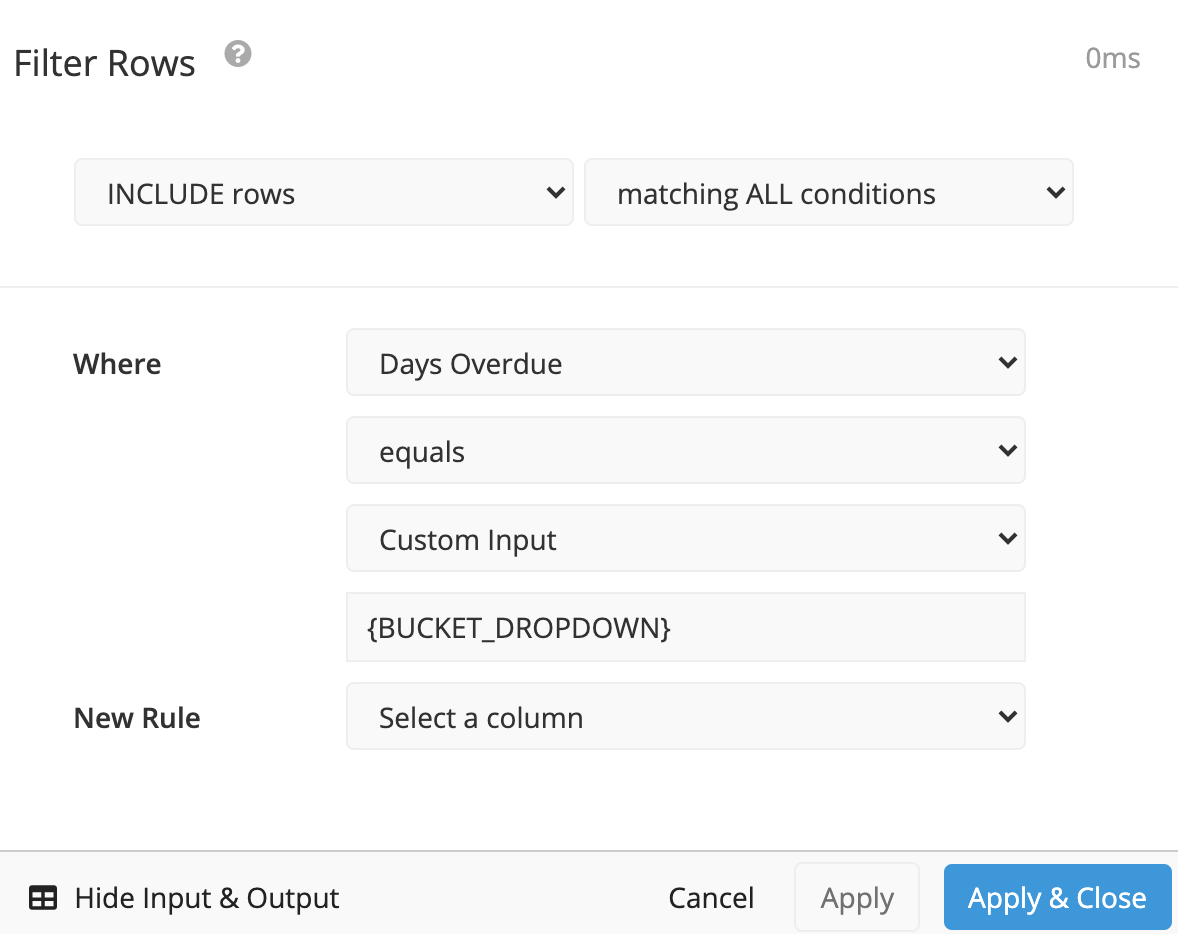The height and width of the screenshot is (934, 1178).
Task: Click the Where label
Action: (x=117, y=364)
